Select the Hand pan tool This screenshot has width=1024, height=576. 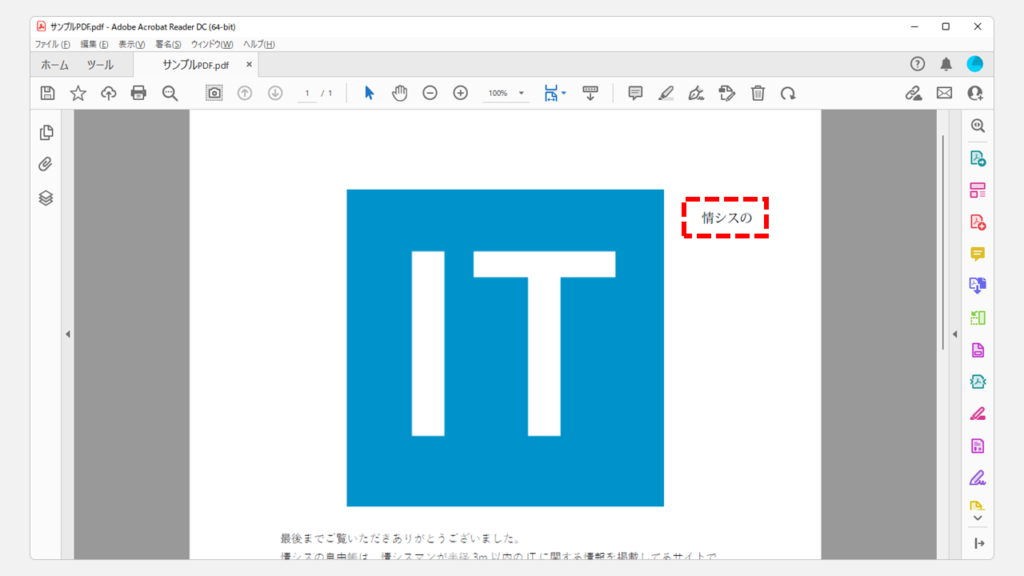tap(400, 93)
